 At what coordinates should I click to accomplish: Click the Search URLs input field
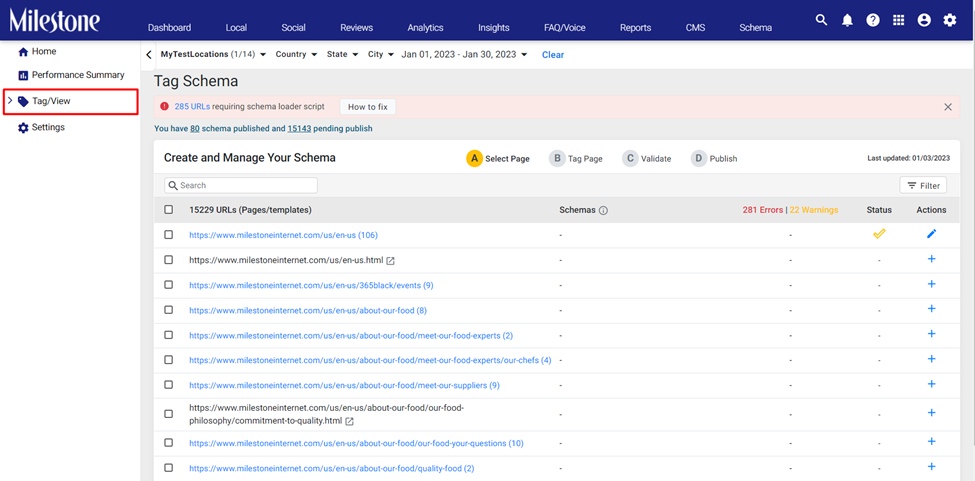coord(241,185)
